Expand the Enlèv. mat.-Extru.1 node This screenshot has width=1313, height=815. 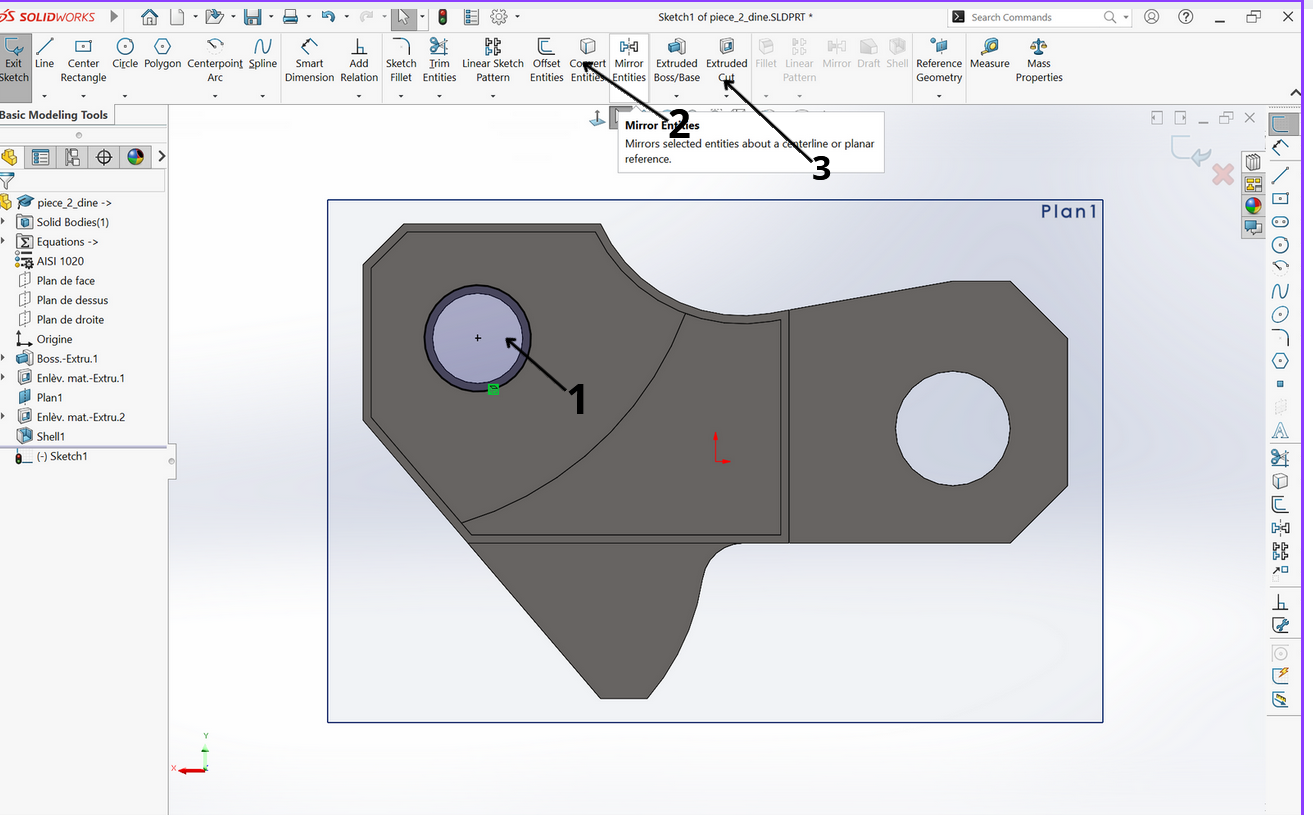(4, 378)
